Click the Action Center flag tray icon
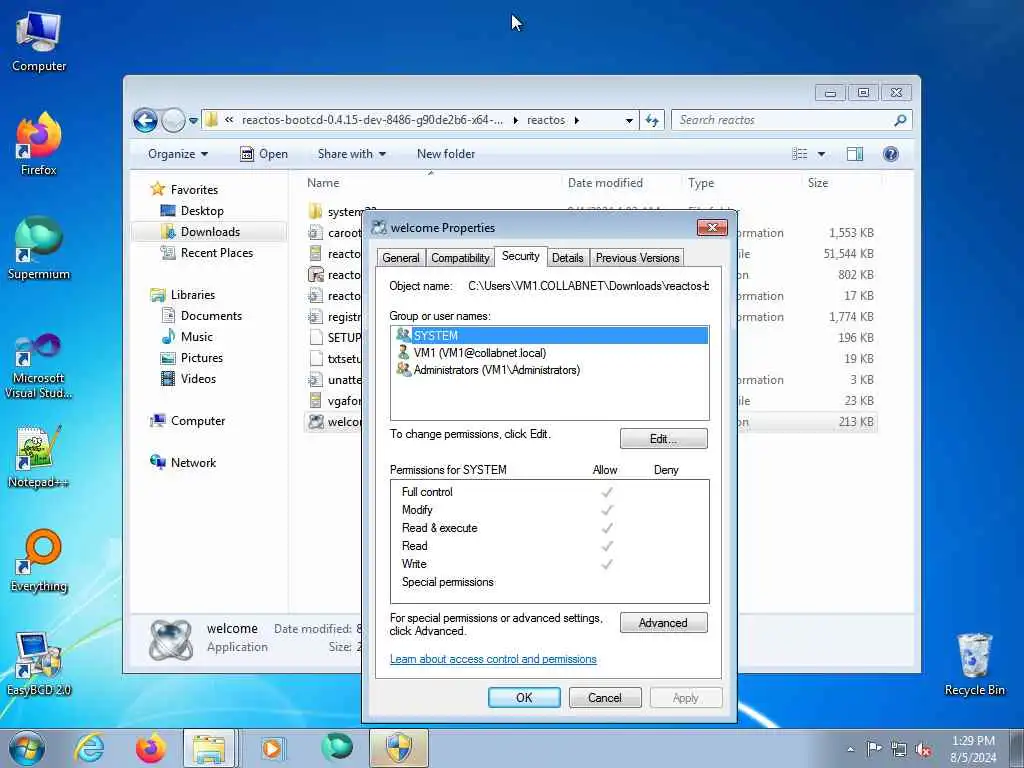 (874, 748)
